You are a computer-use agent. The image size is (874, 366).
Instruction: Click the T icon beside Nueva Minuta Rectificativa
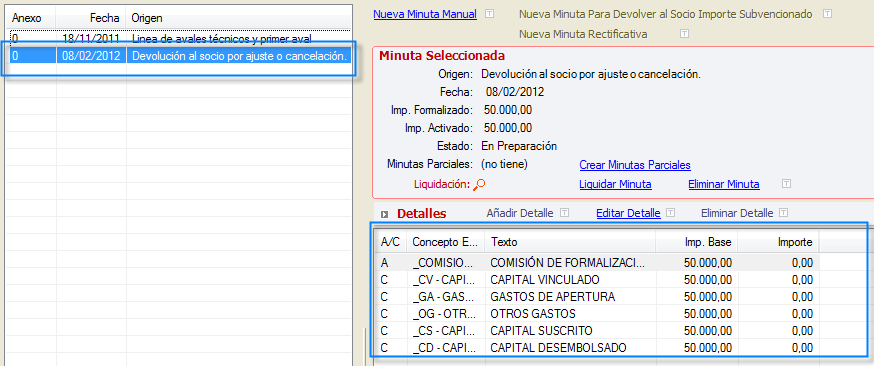pos(684,33)
